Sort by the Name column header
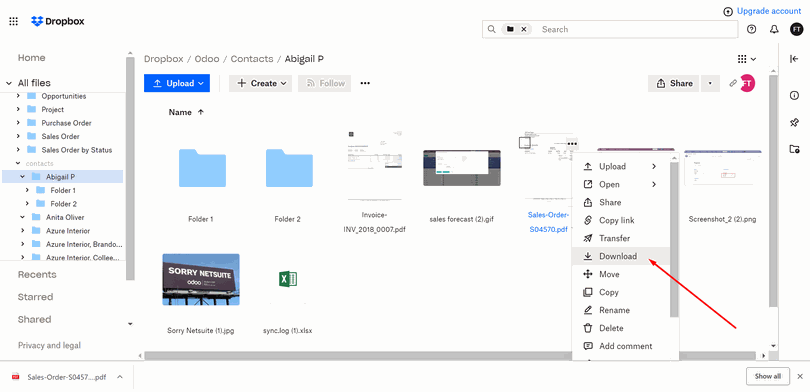The image size is (810, 392). point(186,112)
